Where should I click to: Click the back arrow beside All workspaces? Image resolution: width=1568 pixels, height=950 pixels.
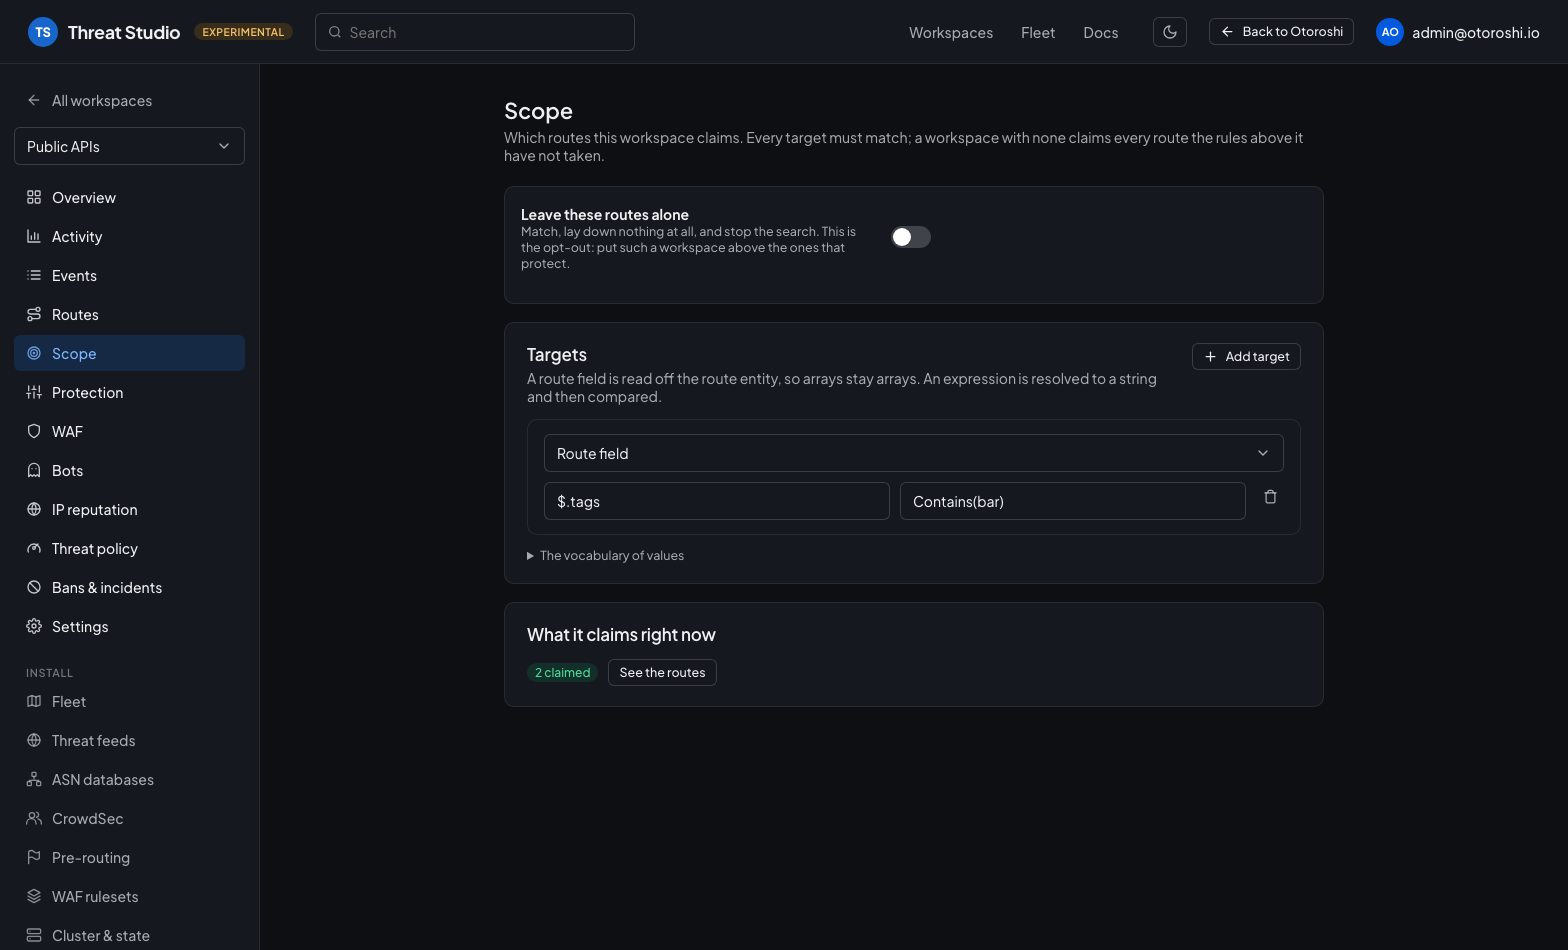tap(34, 100)
